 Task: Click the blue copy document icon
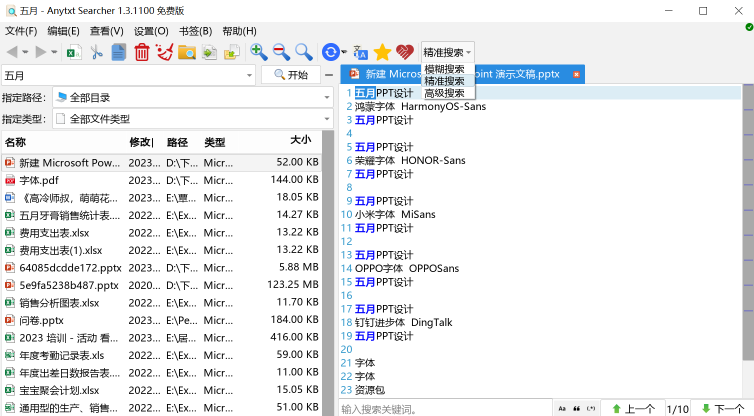coord(118,52)
